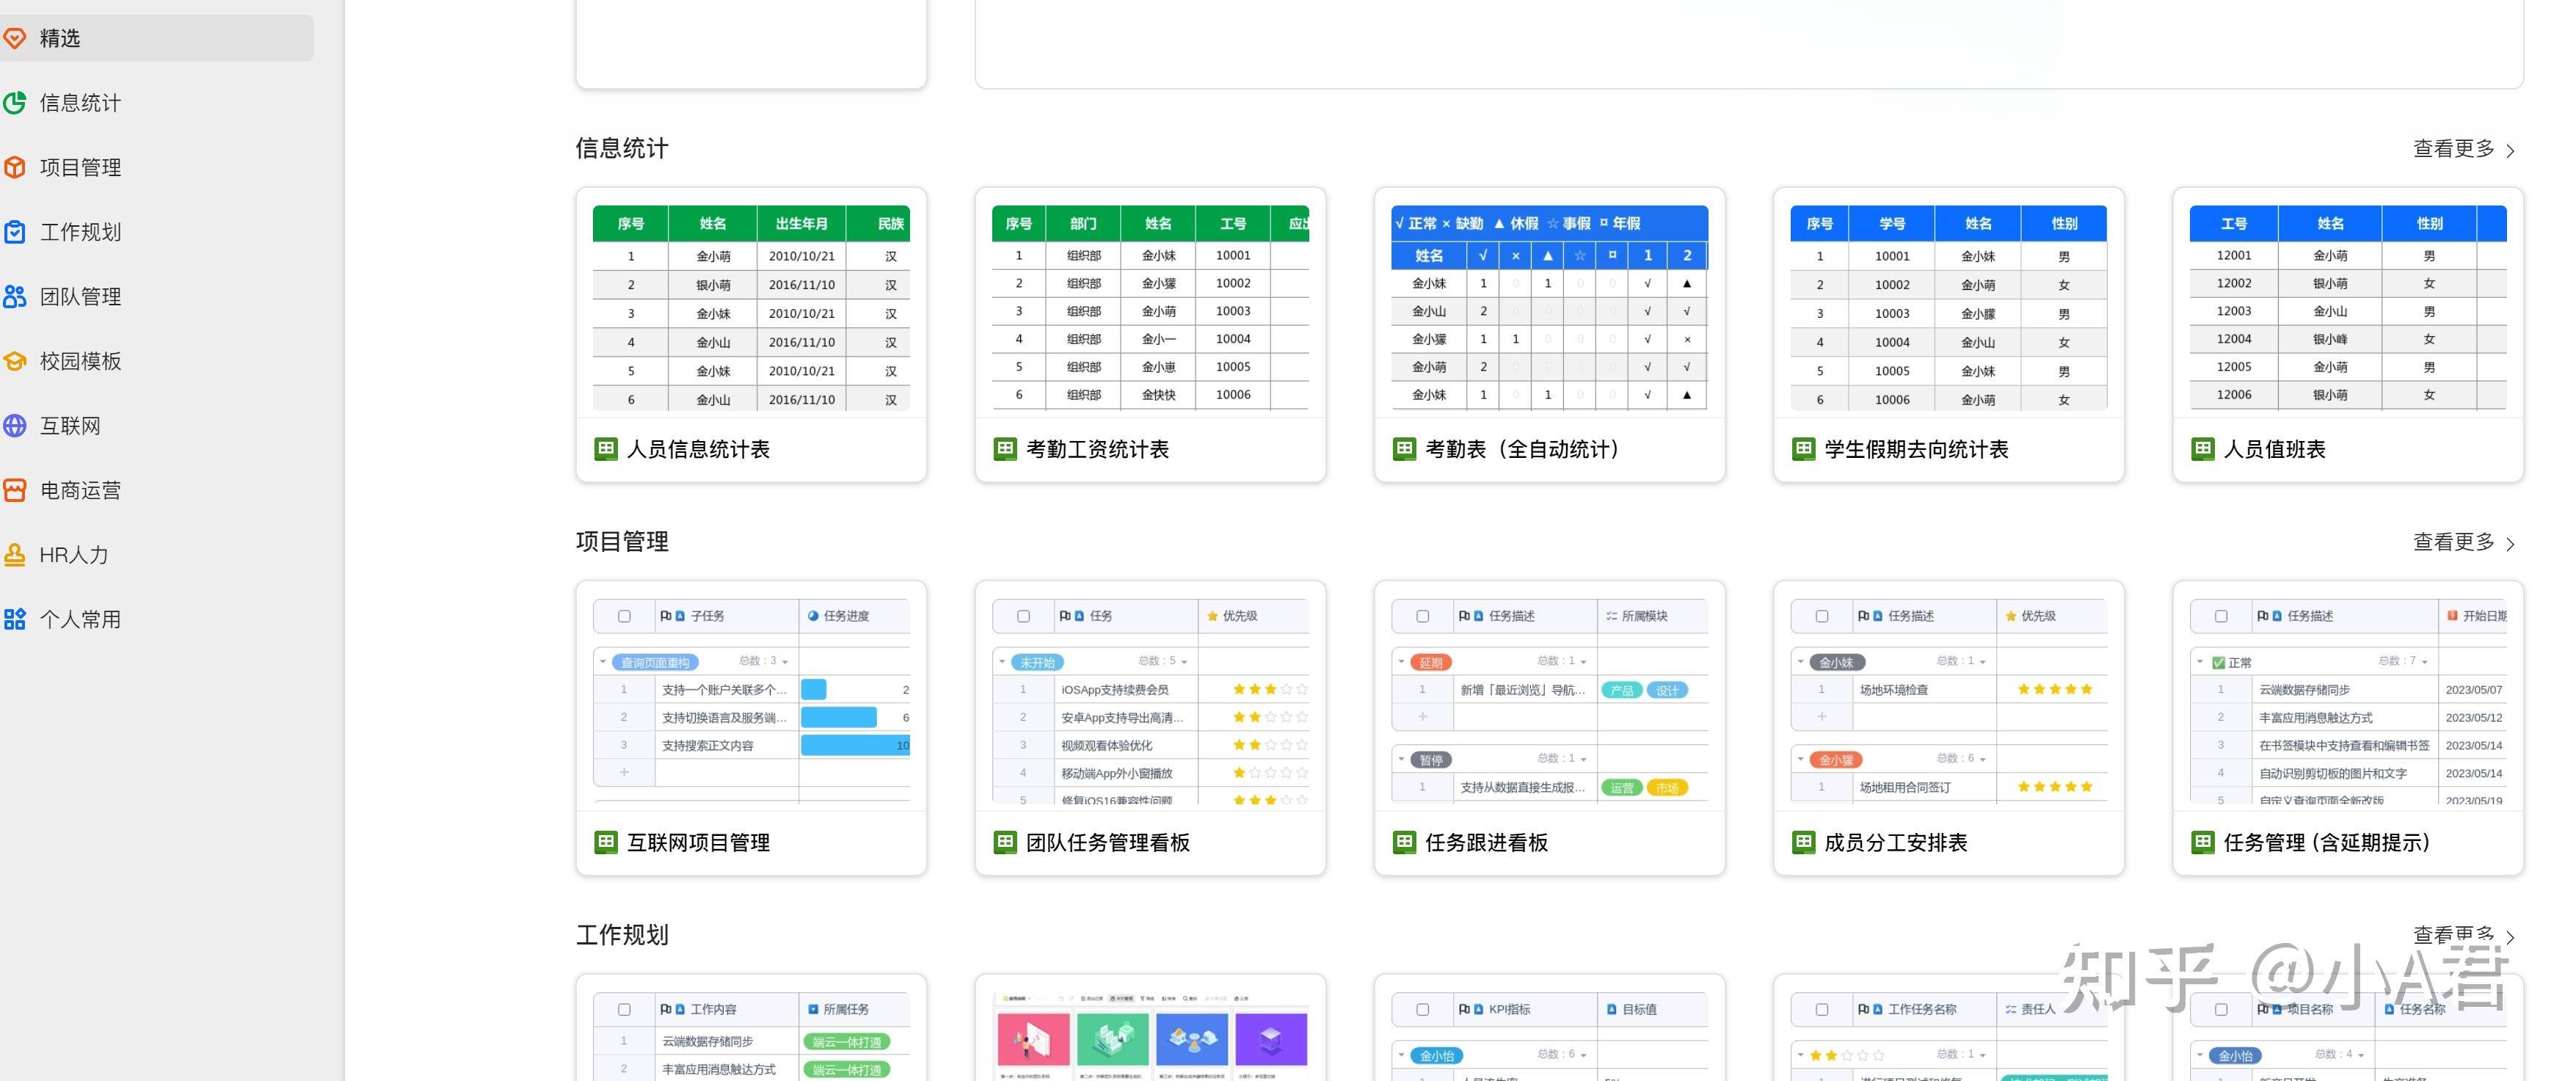
Task: Click spreadsheet icon beside 互联网项目管理
Action: 606,842
